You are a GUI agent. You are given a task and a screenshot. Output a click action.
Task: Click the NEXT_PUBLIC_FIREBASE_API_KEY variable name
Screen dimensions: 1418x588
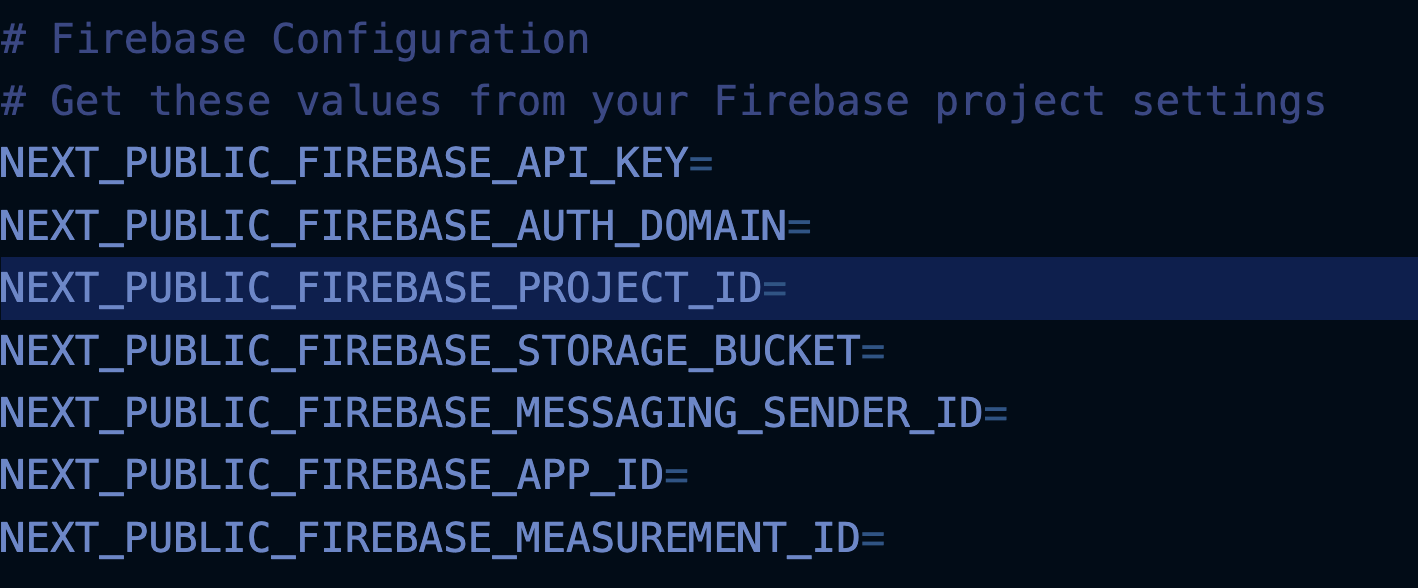[344, 164]
